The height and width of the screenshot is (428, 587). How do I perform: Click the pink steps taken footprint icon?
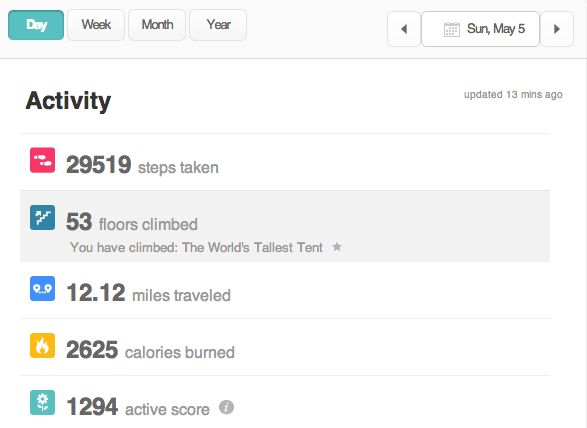(42, 160)
